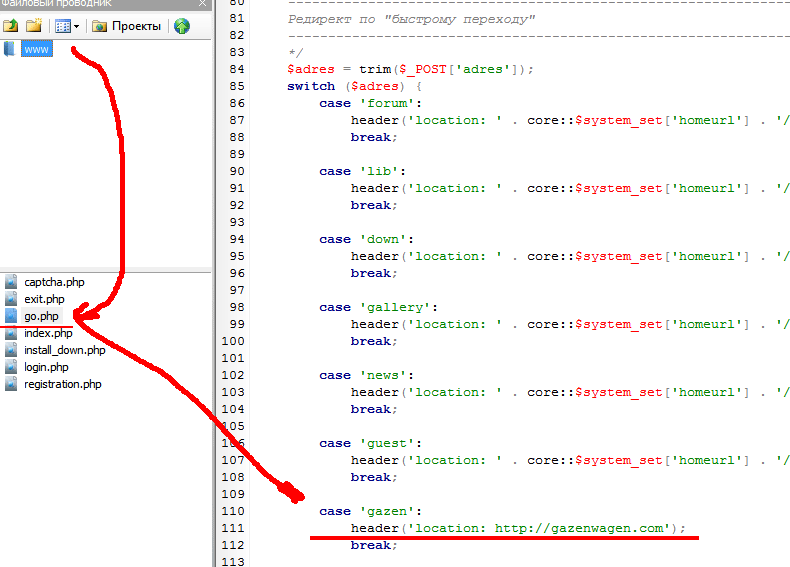
Task: Open install_down.php file
Action: (64, 350)
